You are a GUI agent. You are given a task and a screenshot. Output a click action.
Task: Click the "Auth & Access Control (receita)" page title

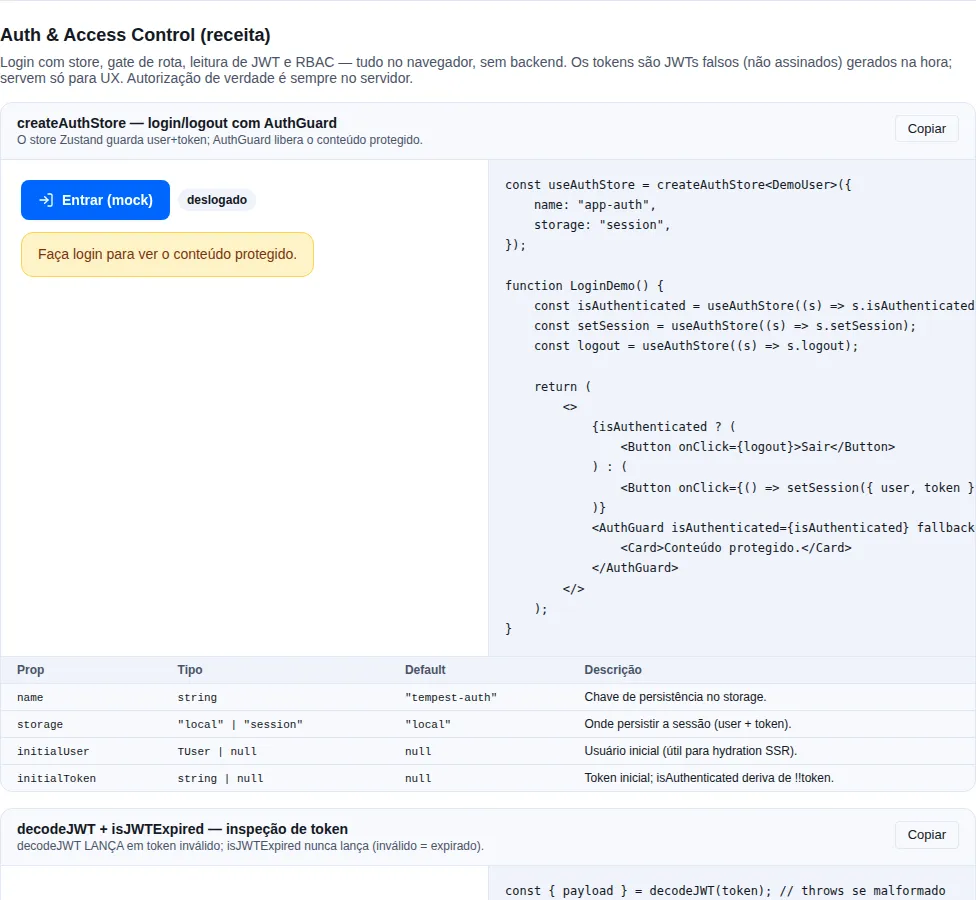point(135,35)
